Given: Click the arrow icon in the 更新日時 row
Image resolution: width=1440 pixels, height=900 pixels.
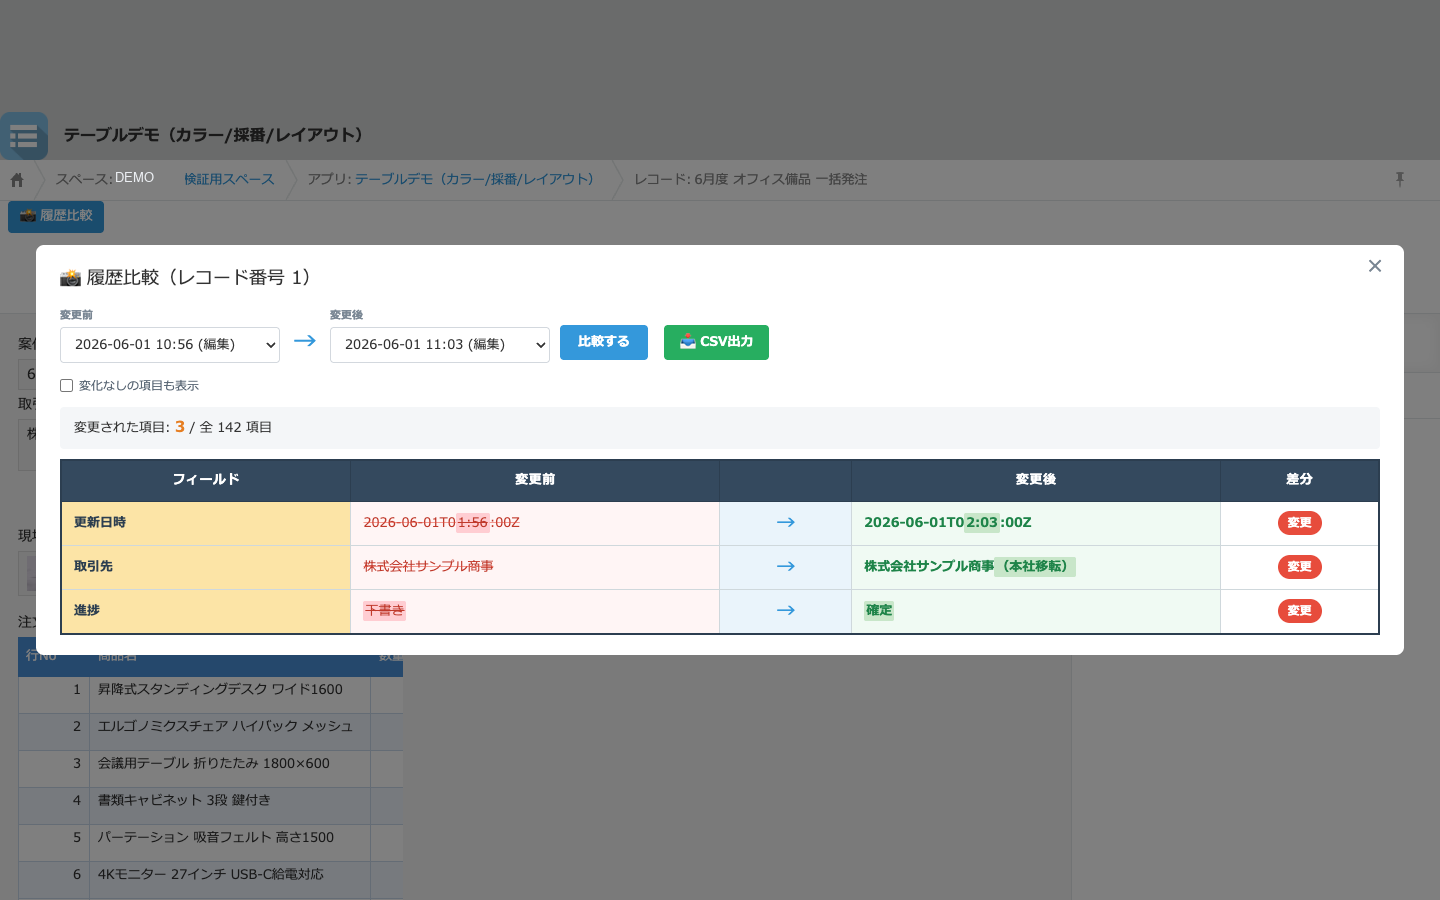Looking at the screenshot, I should coord(786,523).
